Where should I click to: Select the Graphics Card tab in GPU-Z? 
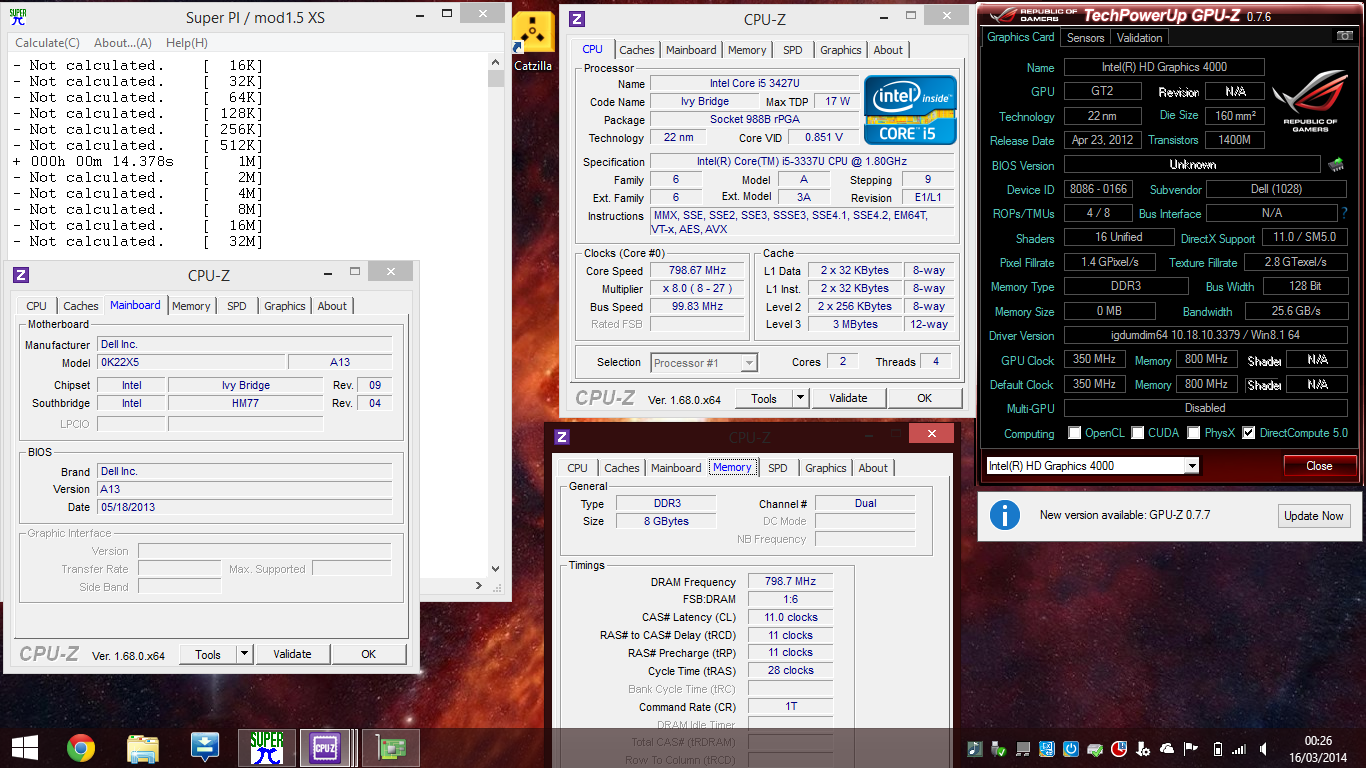click(1021, 37)
